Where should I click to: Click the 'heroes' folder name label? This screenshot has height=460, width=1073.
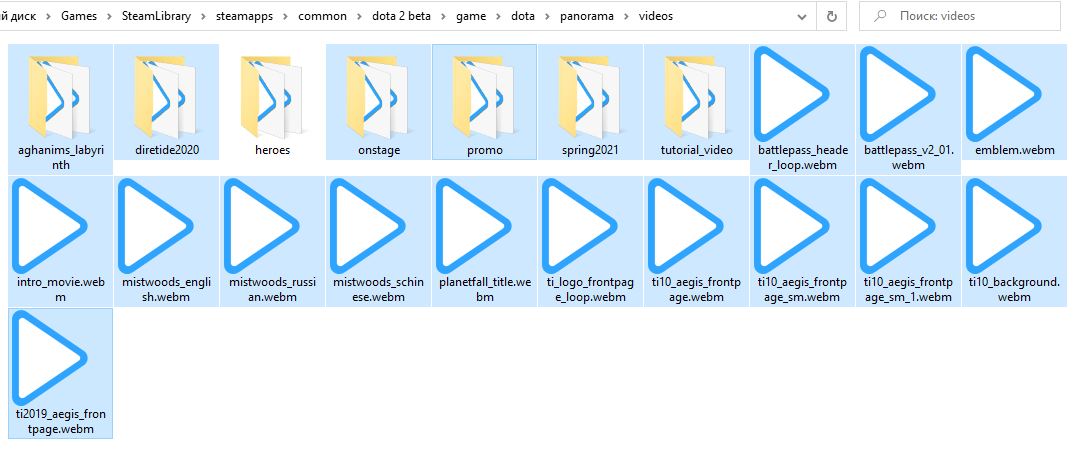[272, 151]
